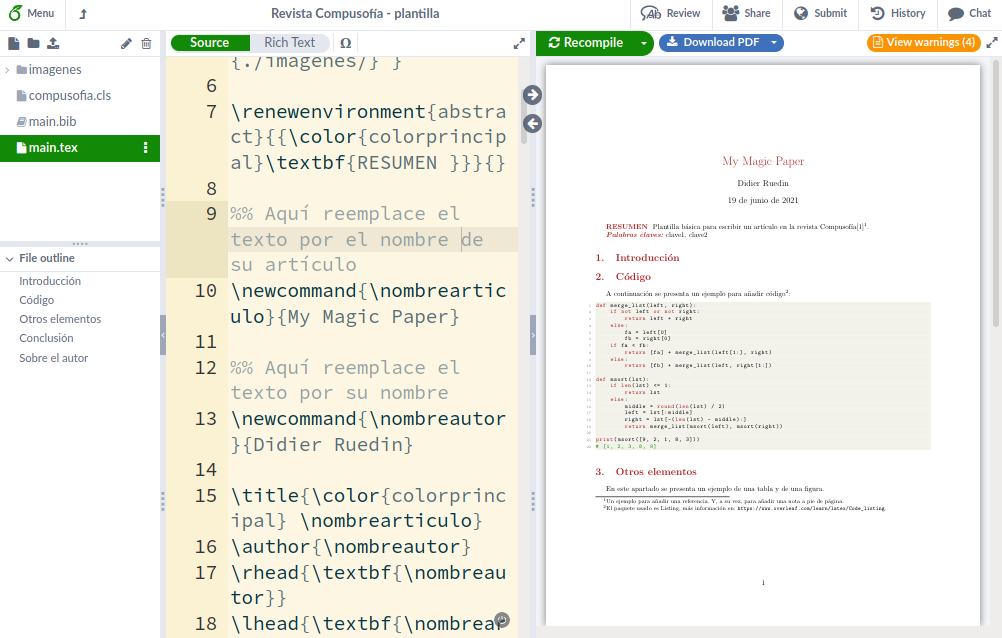Open the Omega symbol palette

[x=345, y=43]
